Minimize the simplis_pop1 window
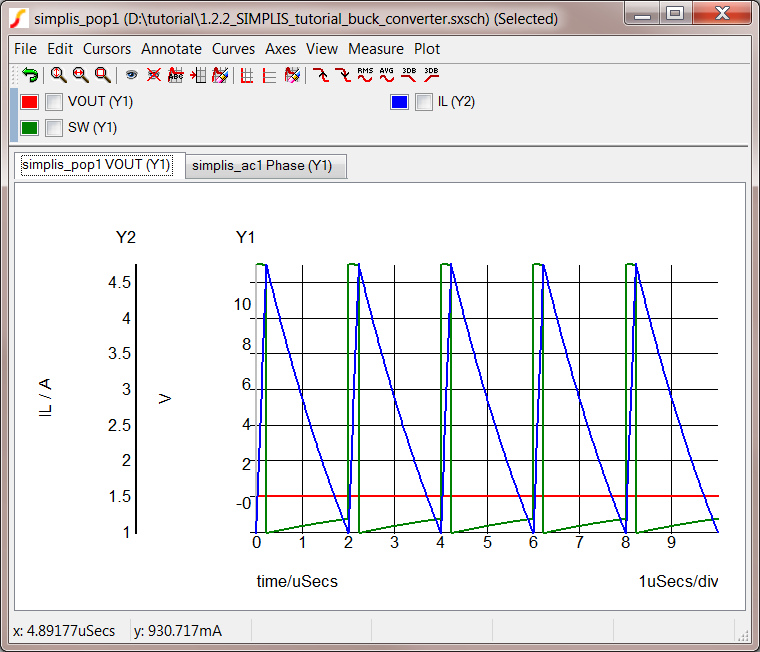The height and width of the screenshot is (652, 760). click(642, 14)
